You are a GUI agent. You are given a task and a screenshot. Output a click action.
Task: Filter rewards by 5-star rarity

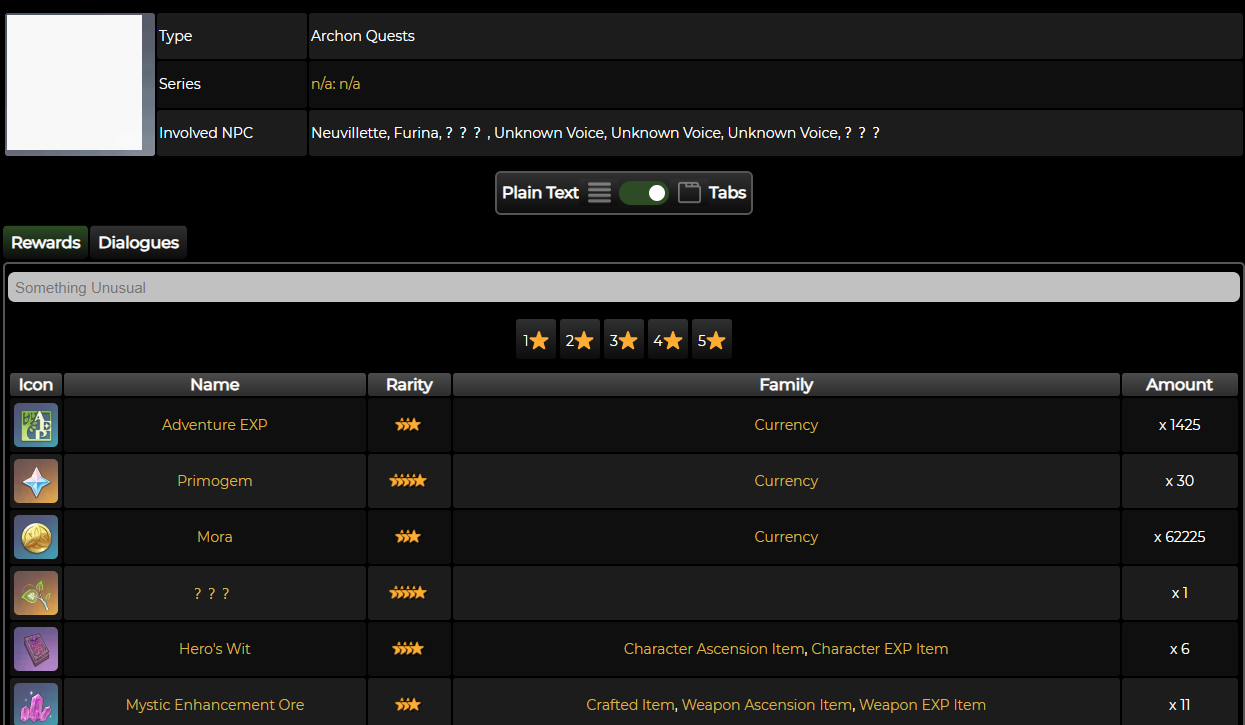point(712,340)
